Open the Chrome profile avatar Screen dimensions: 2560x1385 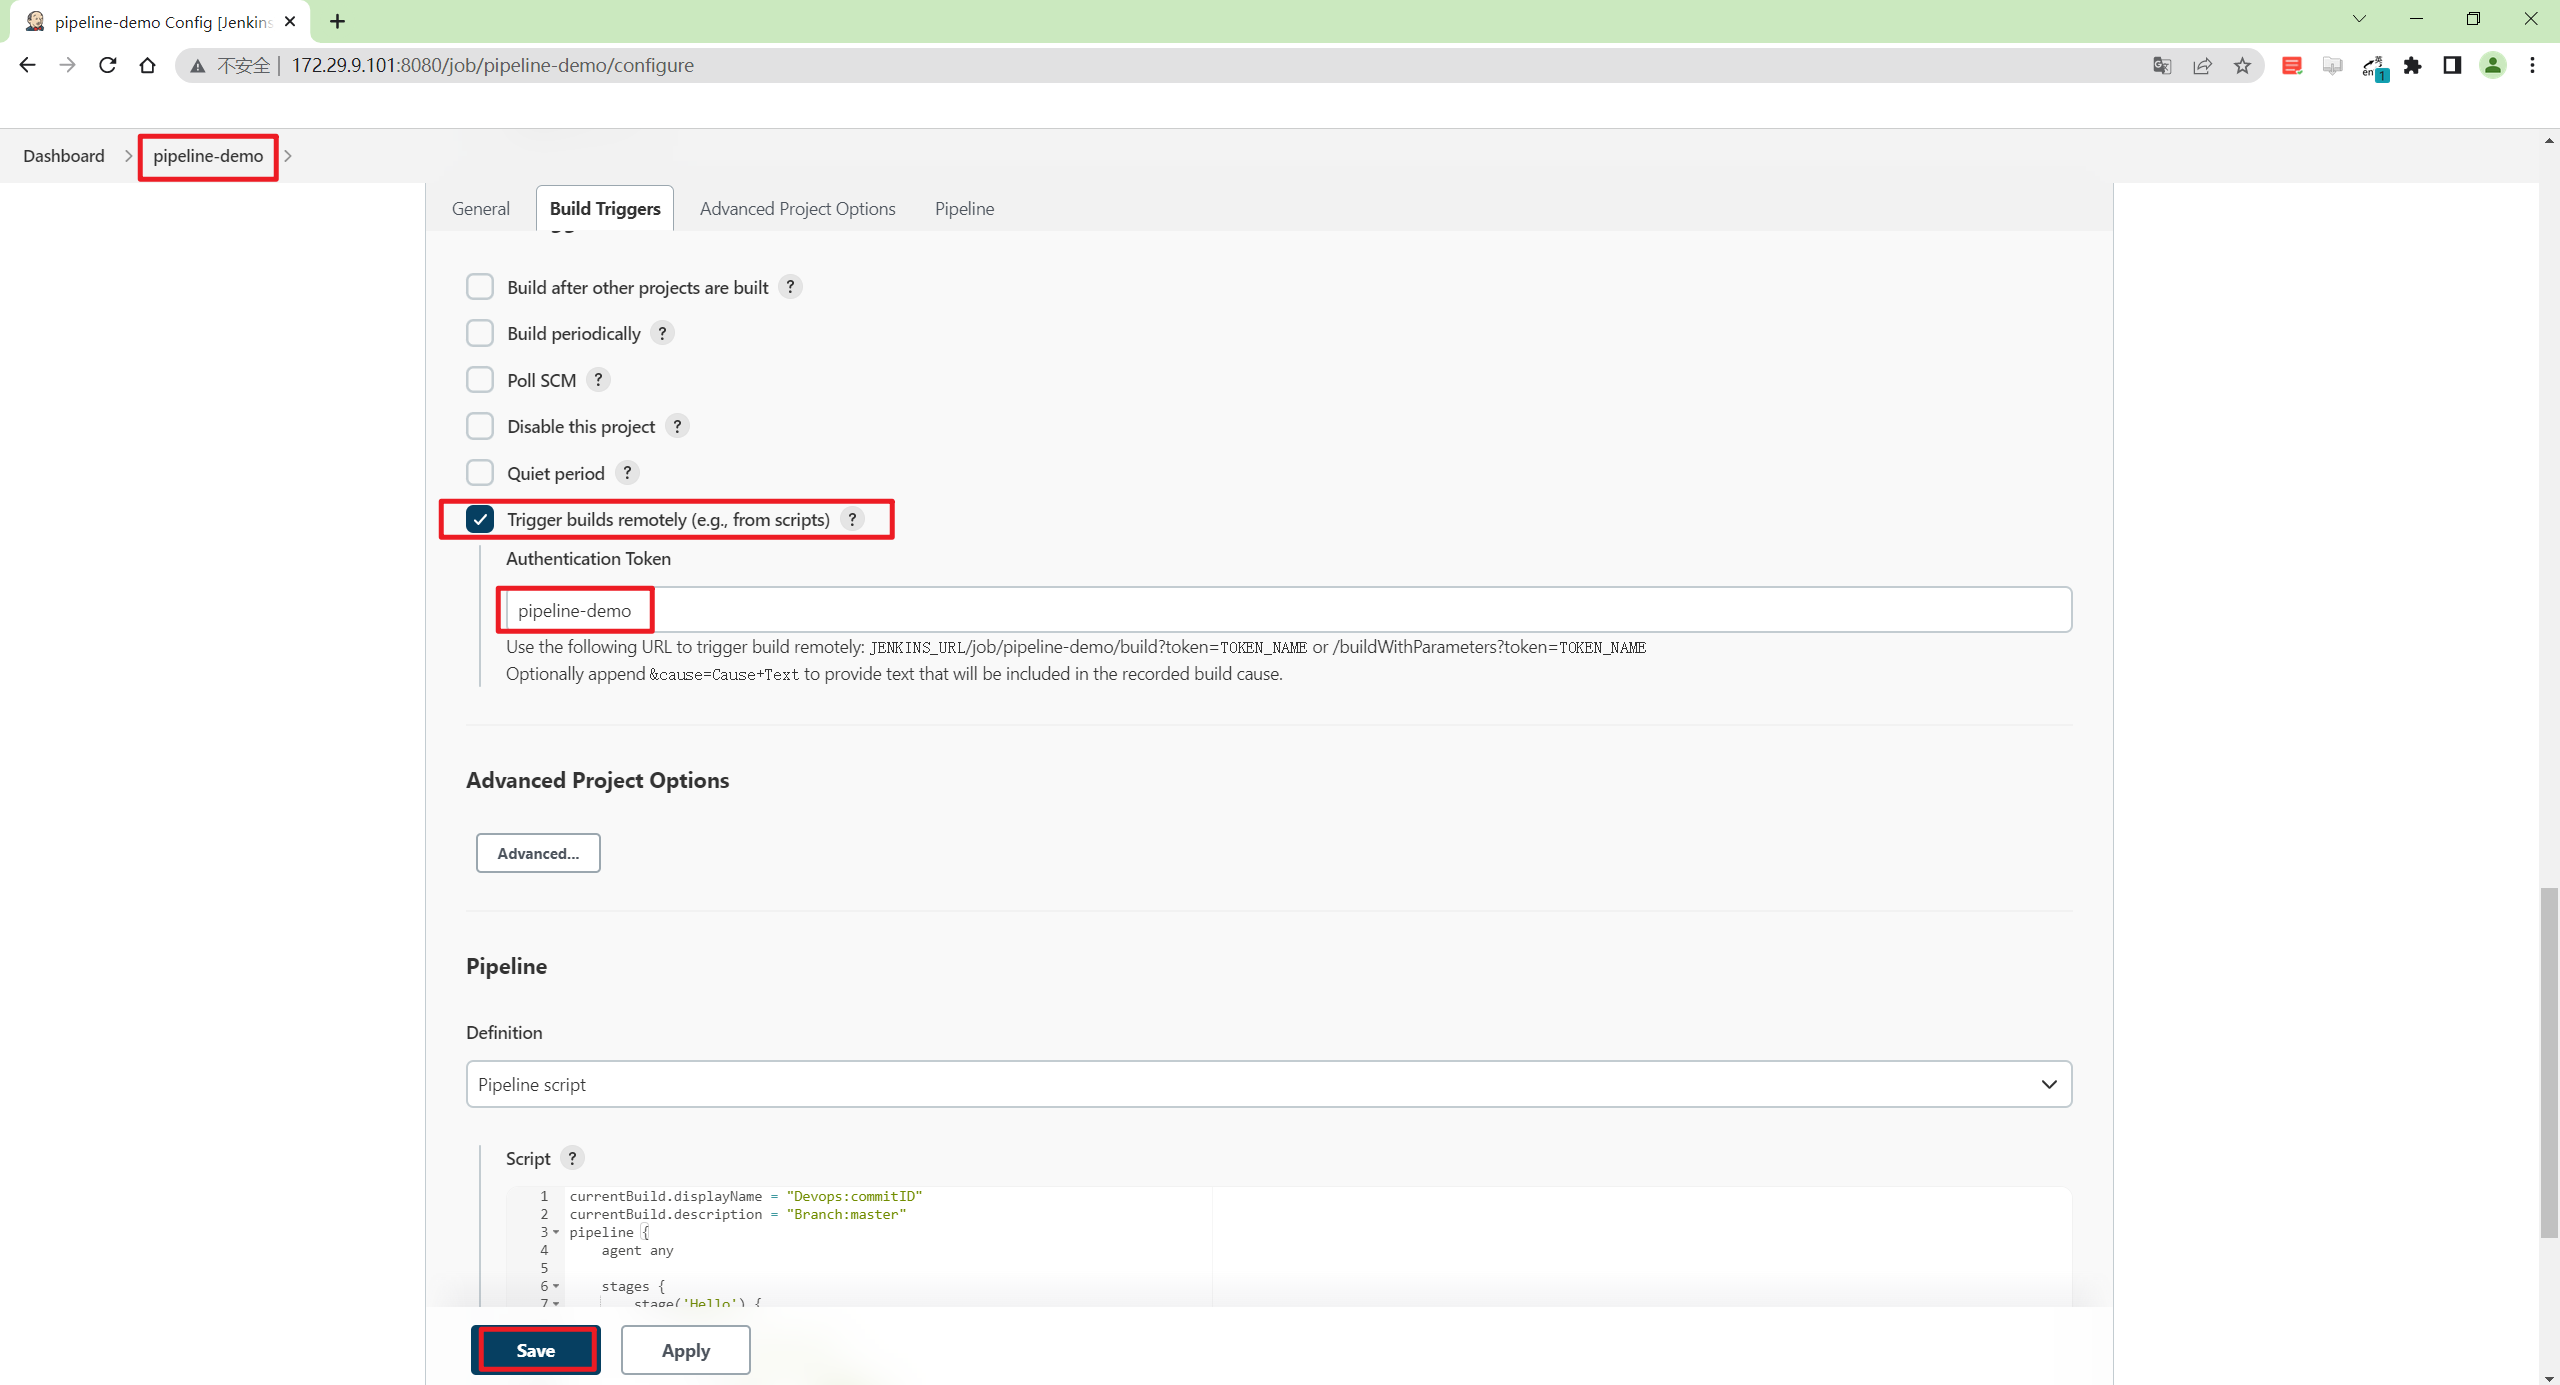point(2493,66)
